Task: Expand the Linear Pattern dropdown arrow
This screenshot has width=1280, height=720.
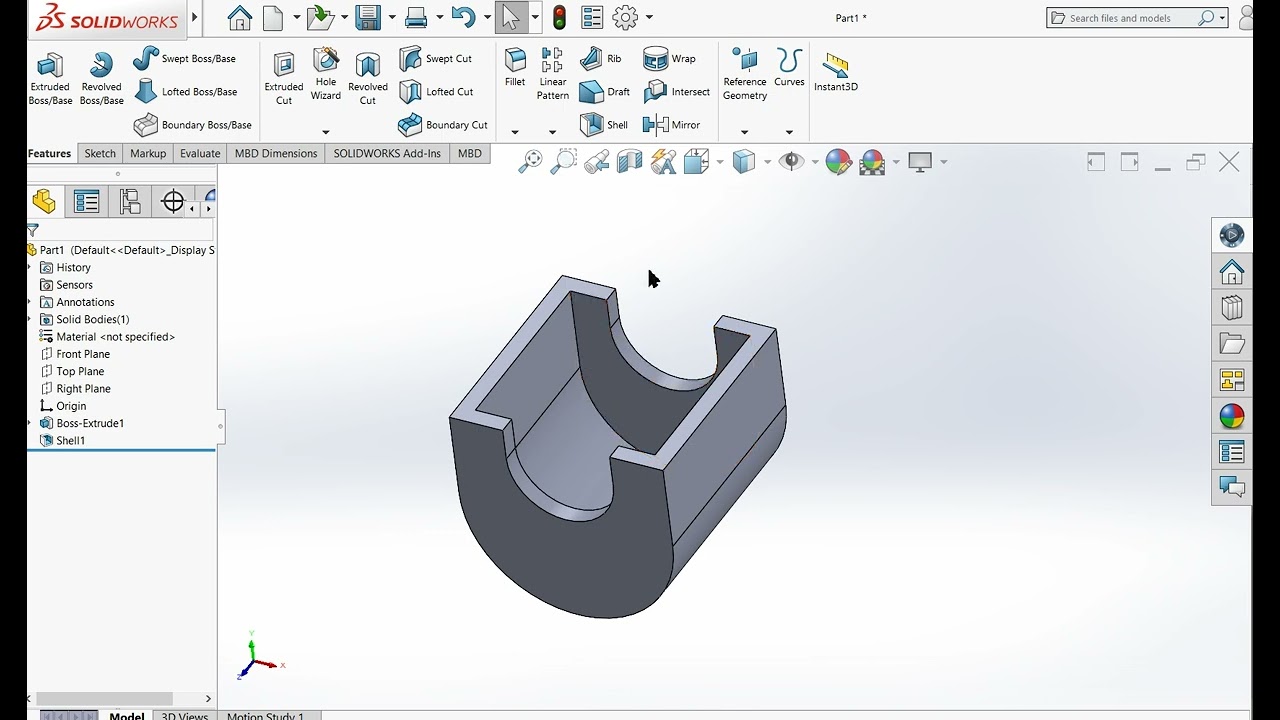Action: pos(552,132)
